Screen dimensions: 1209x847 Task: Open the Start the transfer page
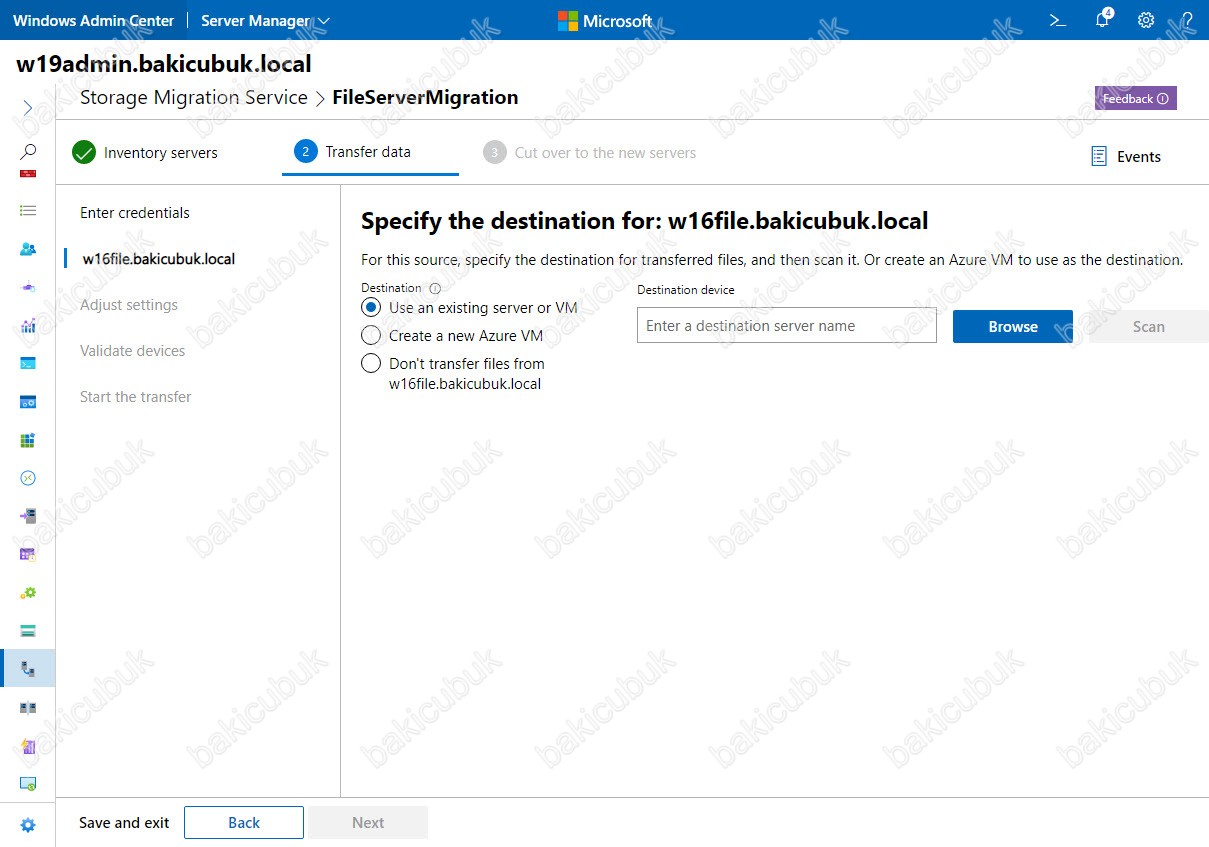pyautogui.click(x=136, y=397)
